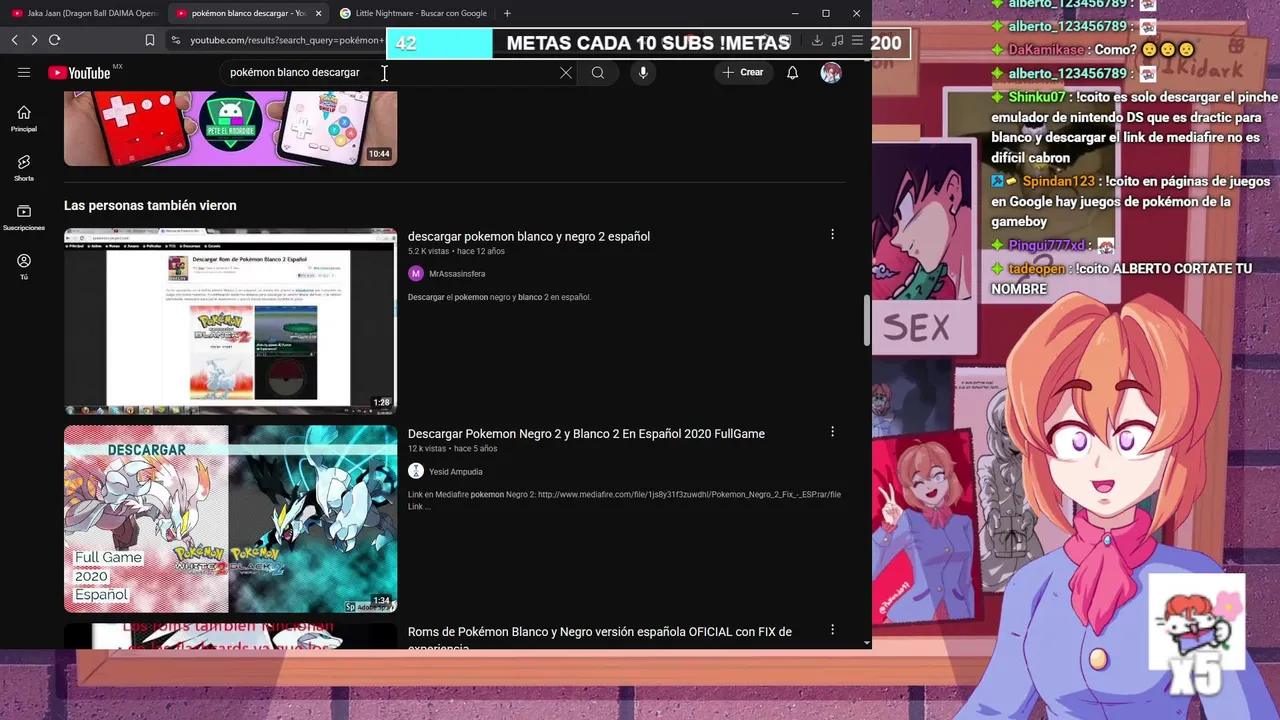Click the 5.2 K vistas hace 12 años text
1280x720 pixels.
coord(456,251)
